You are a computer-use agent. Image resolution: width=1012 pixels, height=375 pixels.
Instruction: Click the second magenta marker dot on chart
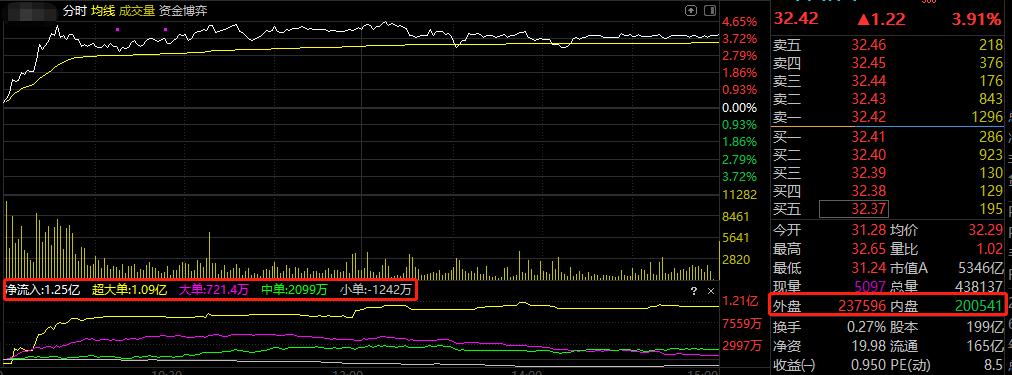[166, 29]
